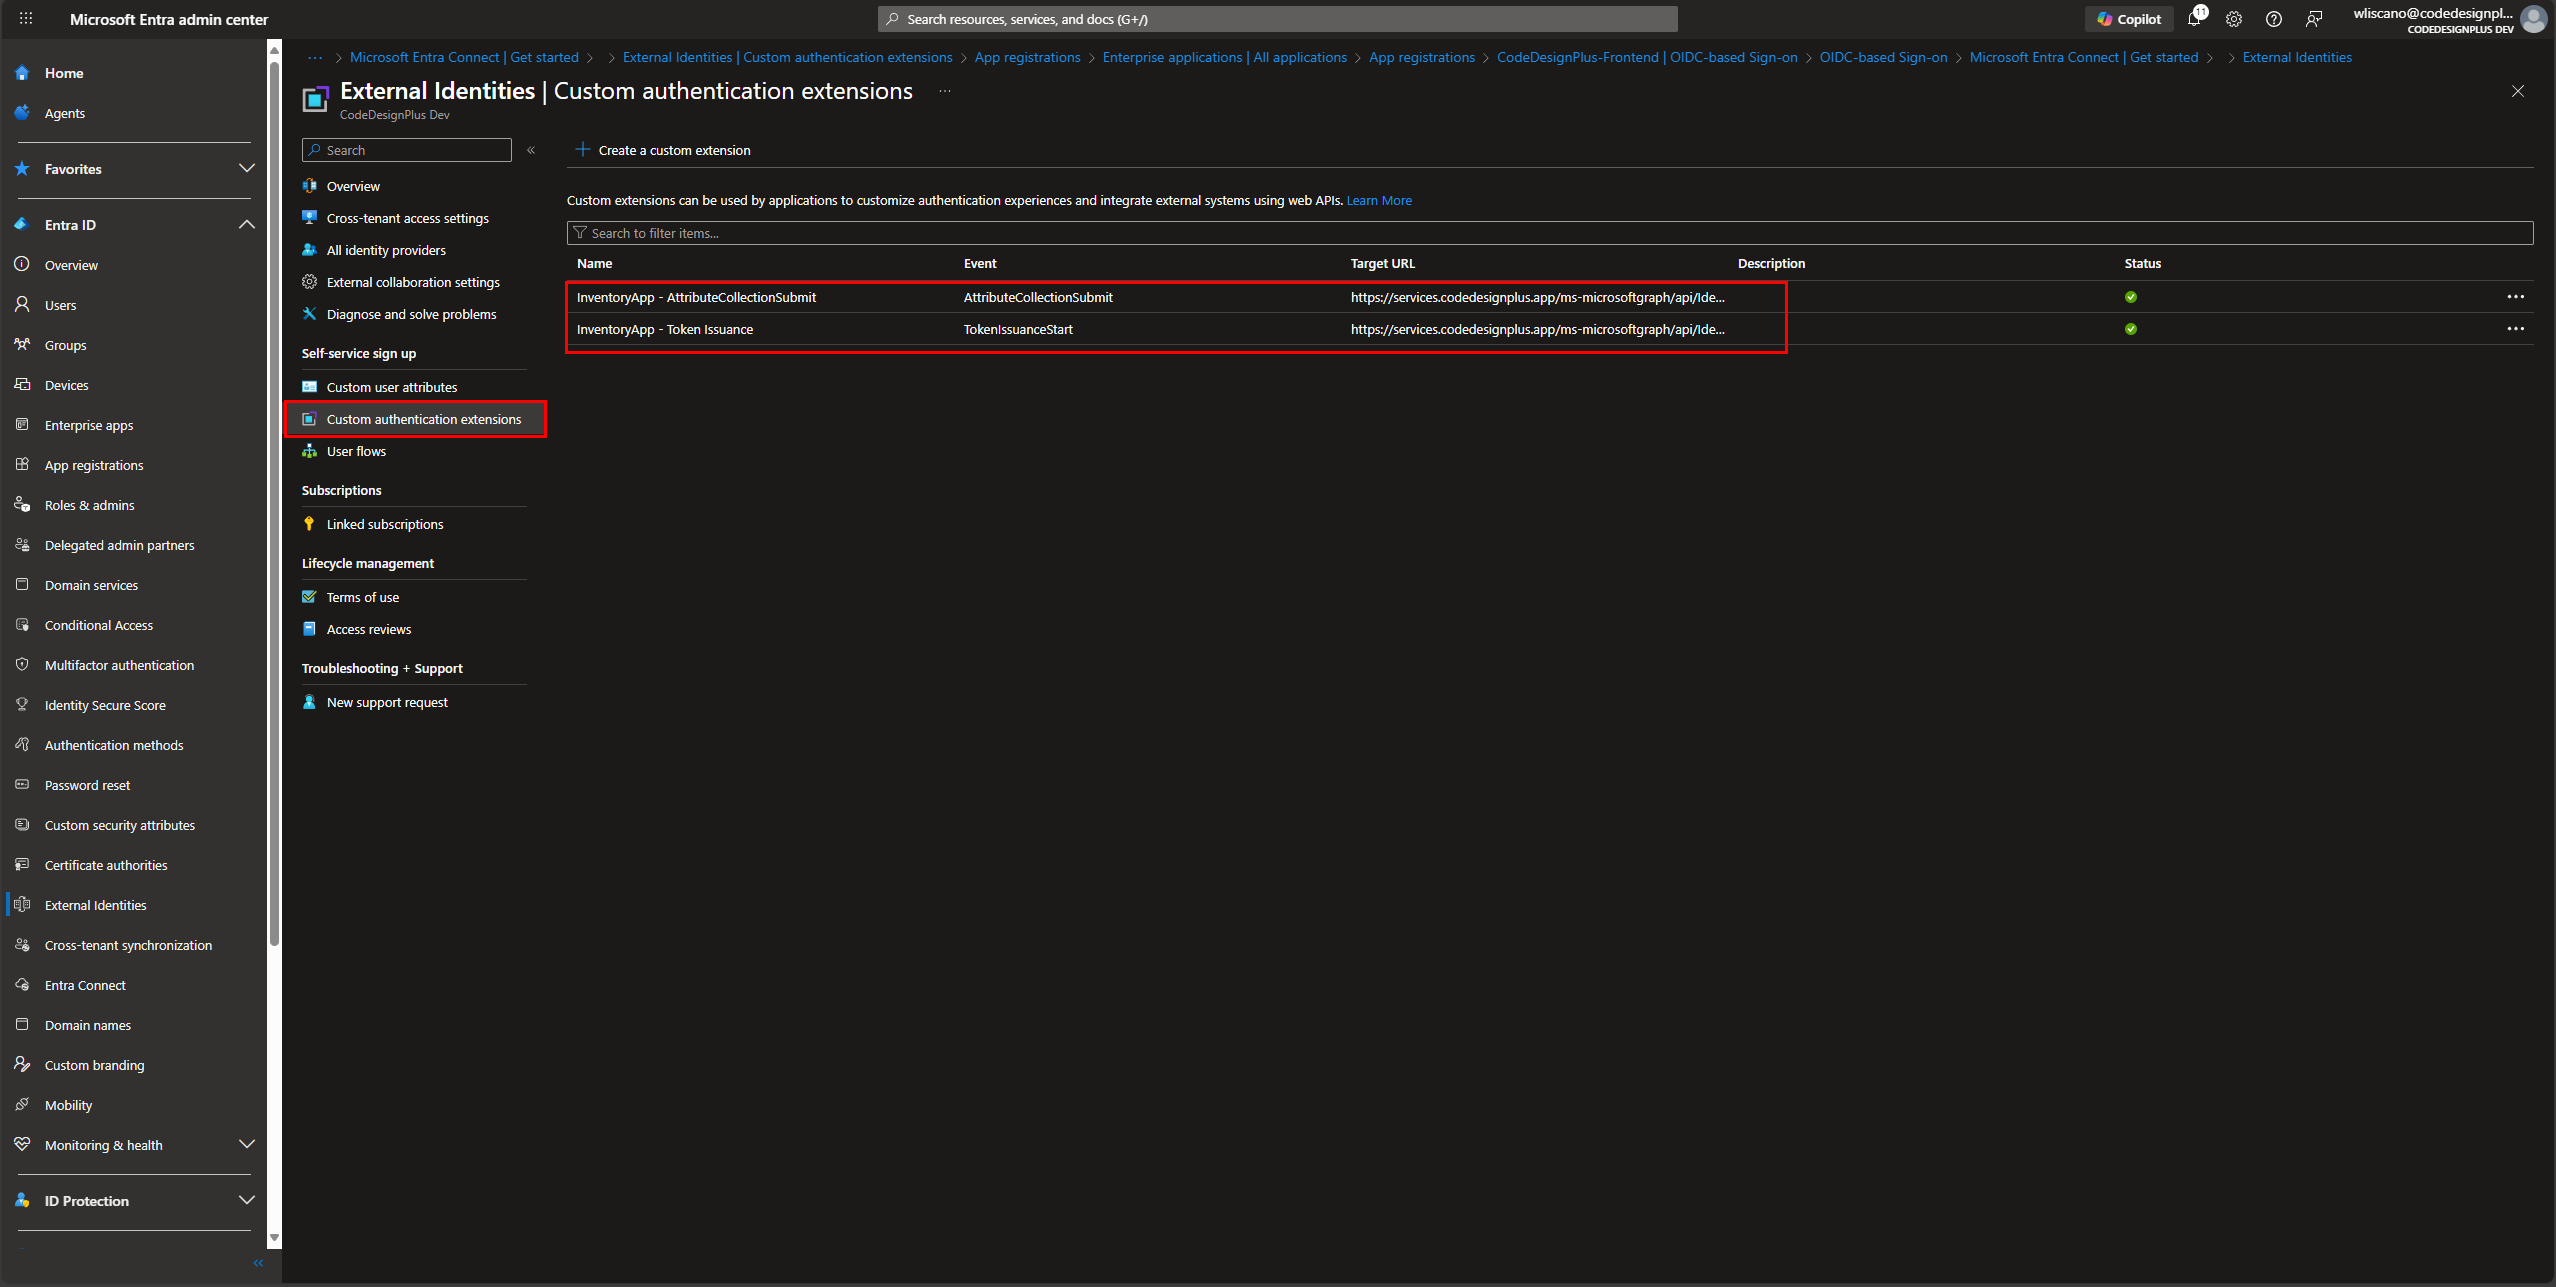Expand the ID Protection section

pos(246,1201)
